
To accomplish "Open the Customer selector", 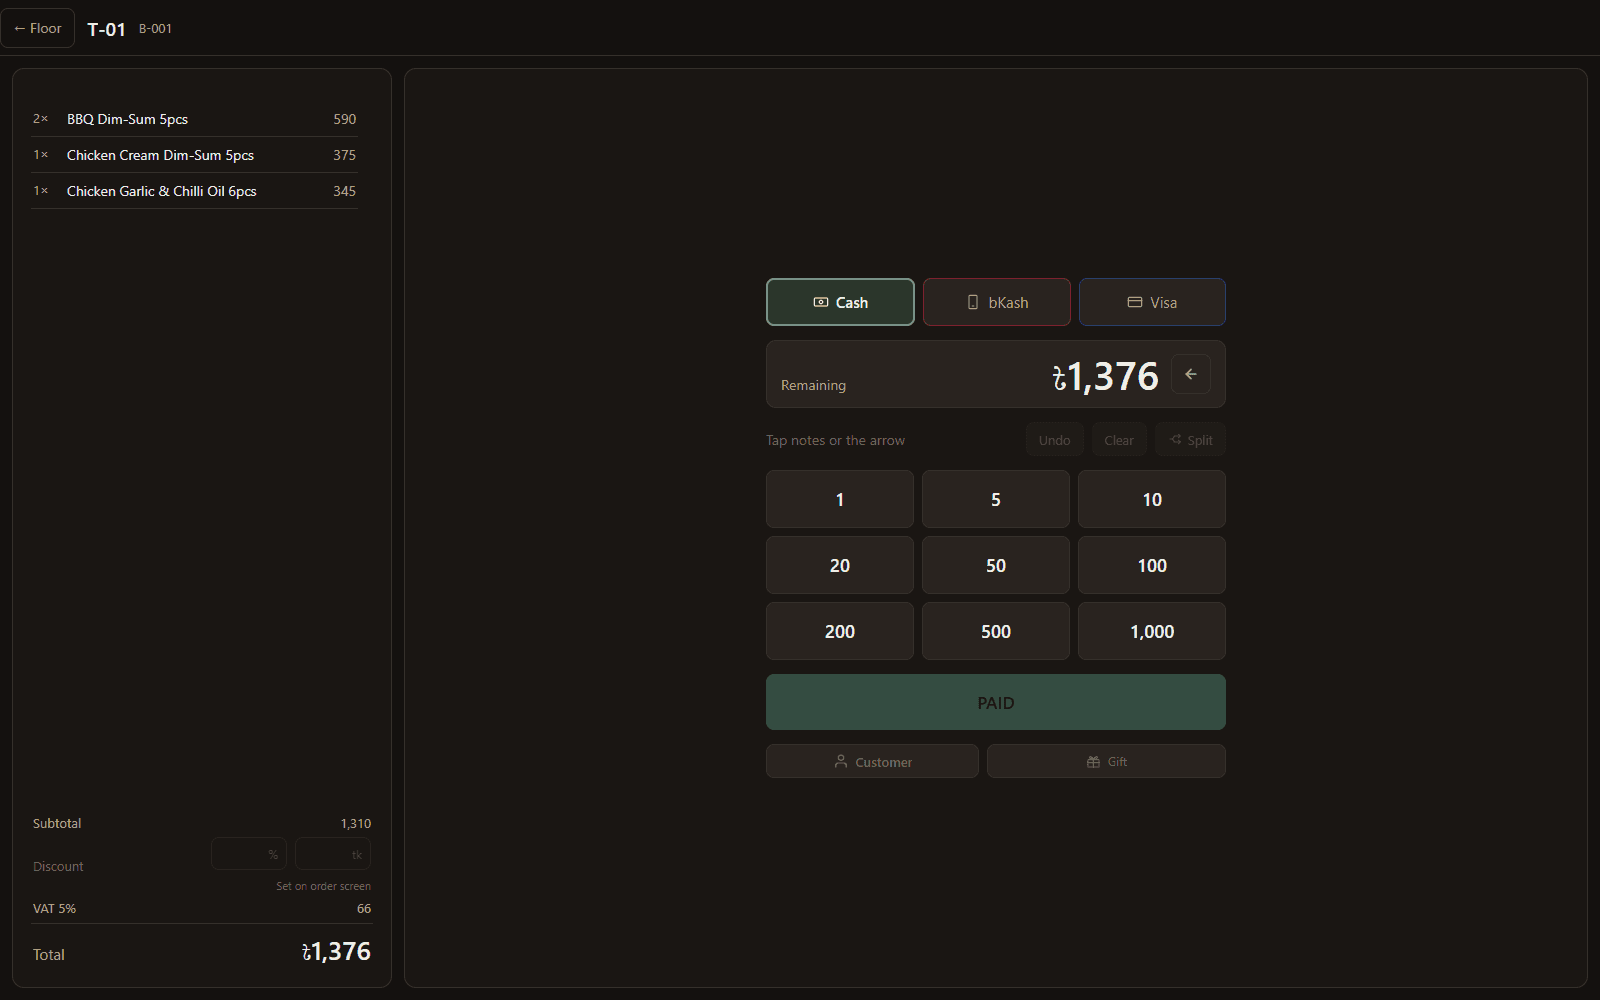I will click(x=872, y=761).
